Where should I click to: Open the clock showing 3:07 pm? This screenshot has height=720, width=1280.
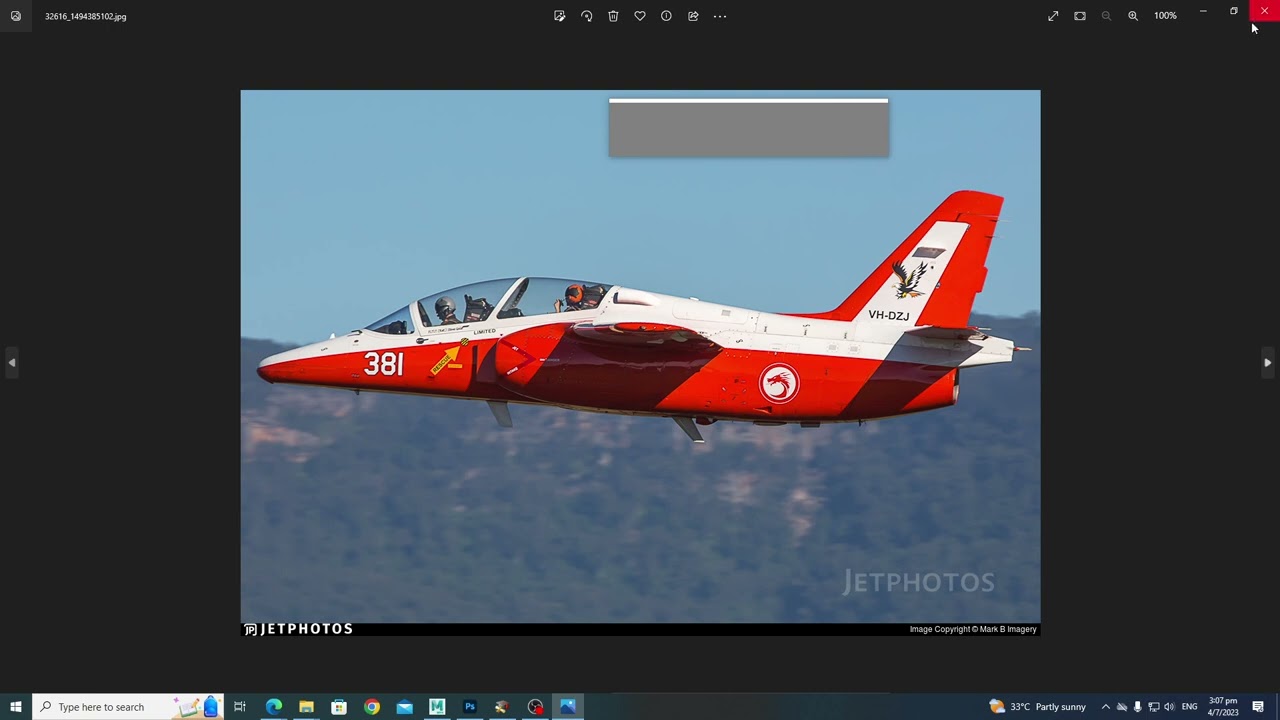(1223, 707)
